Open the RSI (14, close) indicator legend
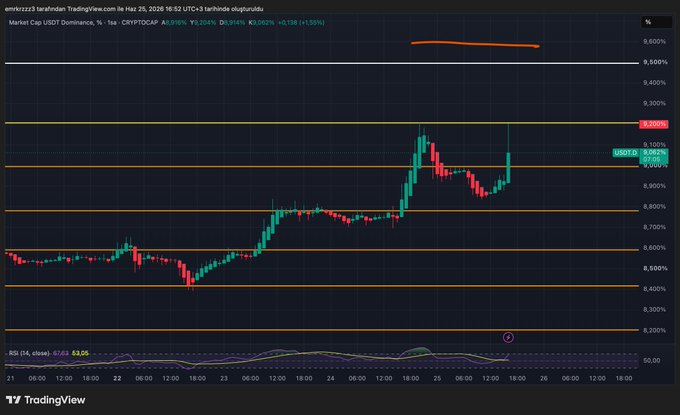This screenshot has height=415, width=680. [x=29, y=353]
